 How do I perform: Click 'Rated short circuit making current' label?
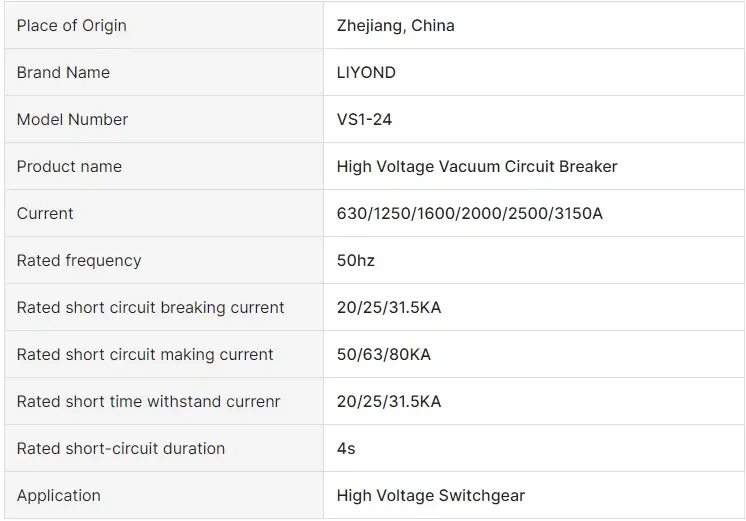tap(145, 354)
